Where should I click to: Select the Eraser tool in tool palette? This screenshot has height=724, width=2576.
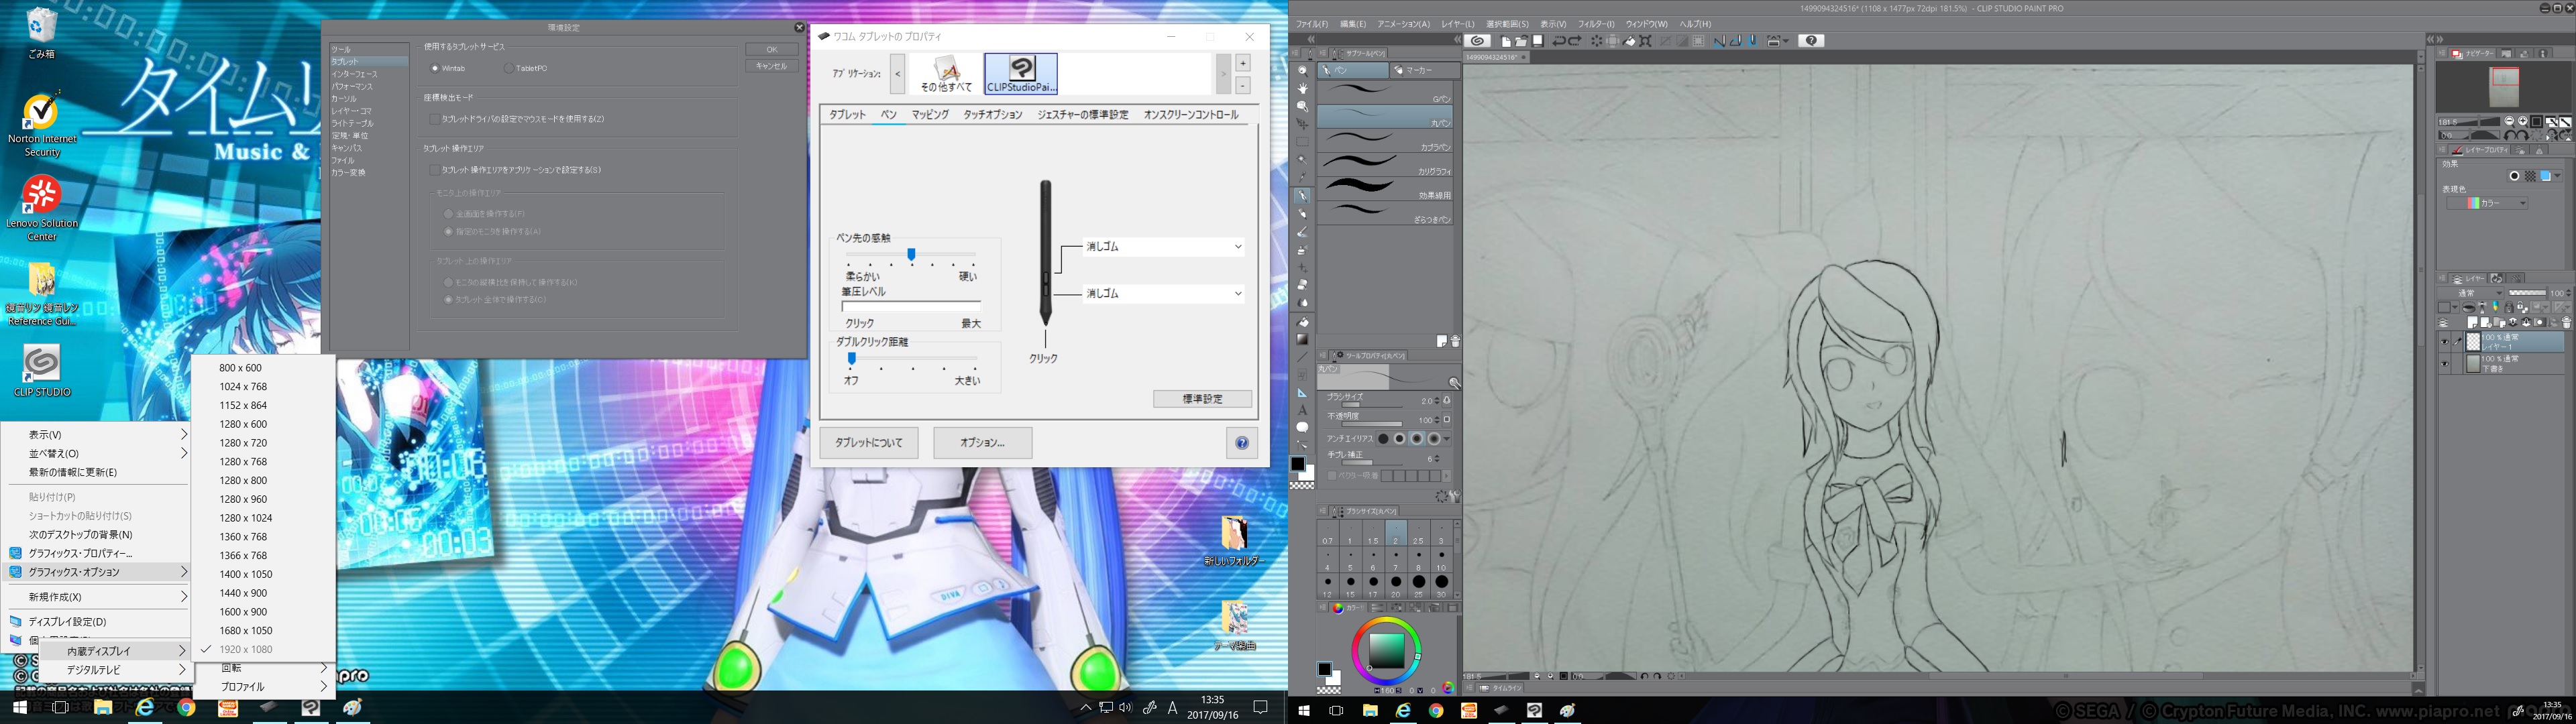pyautogui.click(x=1302, y=285)
